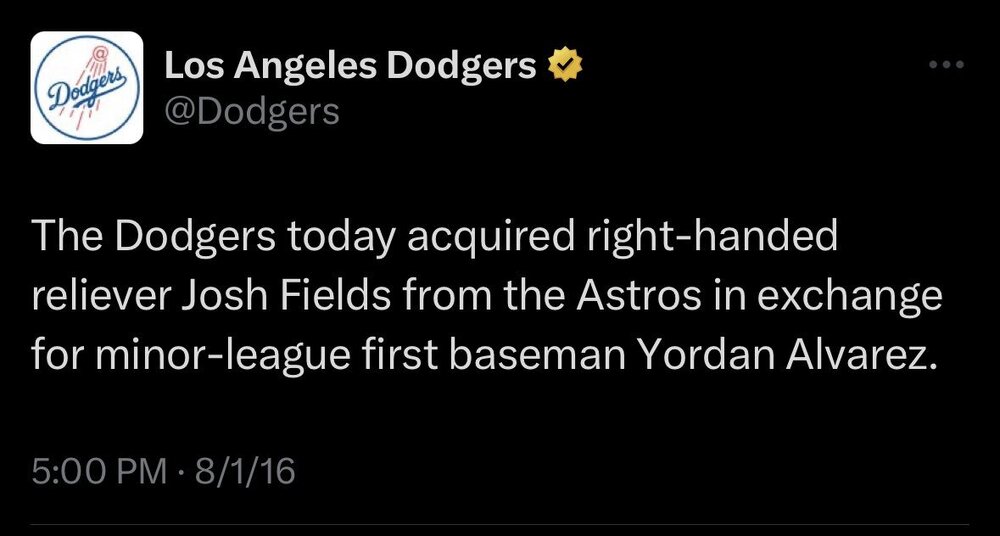1000x536 pixels.
Task: Open the three-dot more options menu
Action: pyautogui.click(x=946, y=66)
